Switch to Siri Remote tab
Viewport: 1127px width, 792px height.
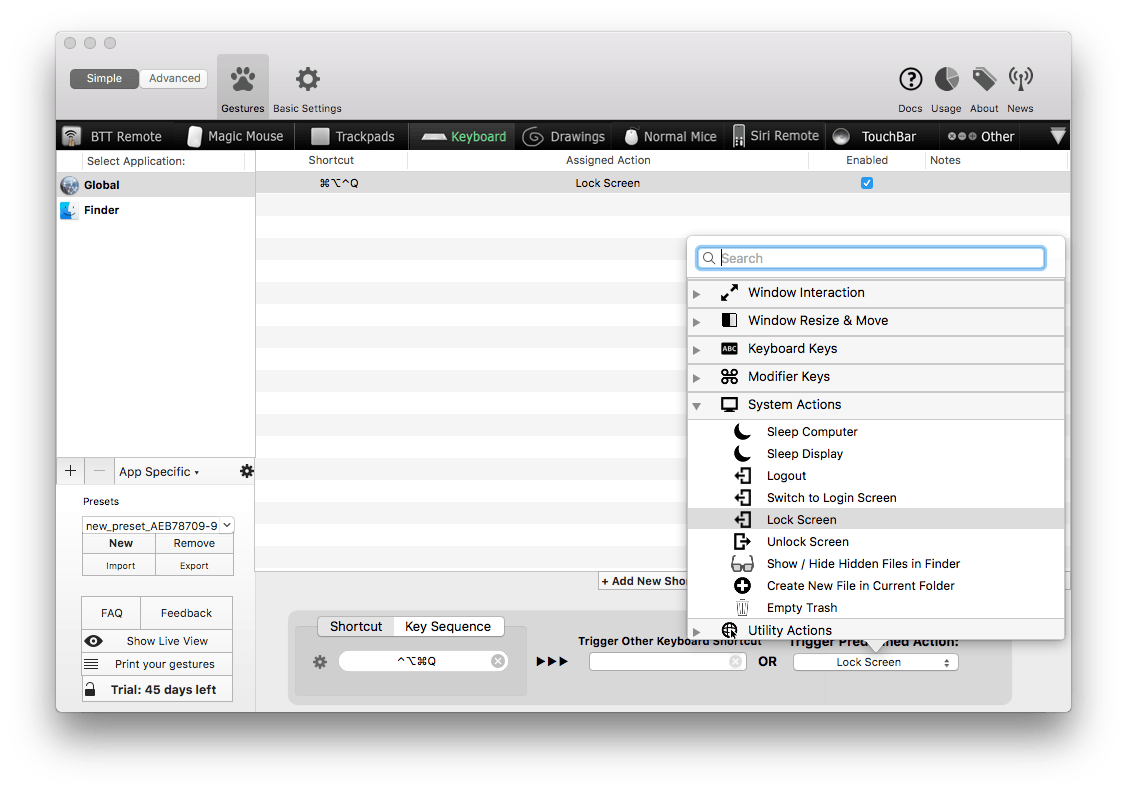[776, 136]
